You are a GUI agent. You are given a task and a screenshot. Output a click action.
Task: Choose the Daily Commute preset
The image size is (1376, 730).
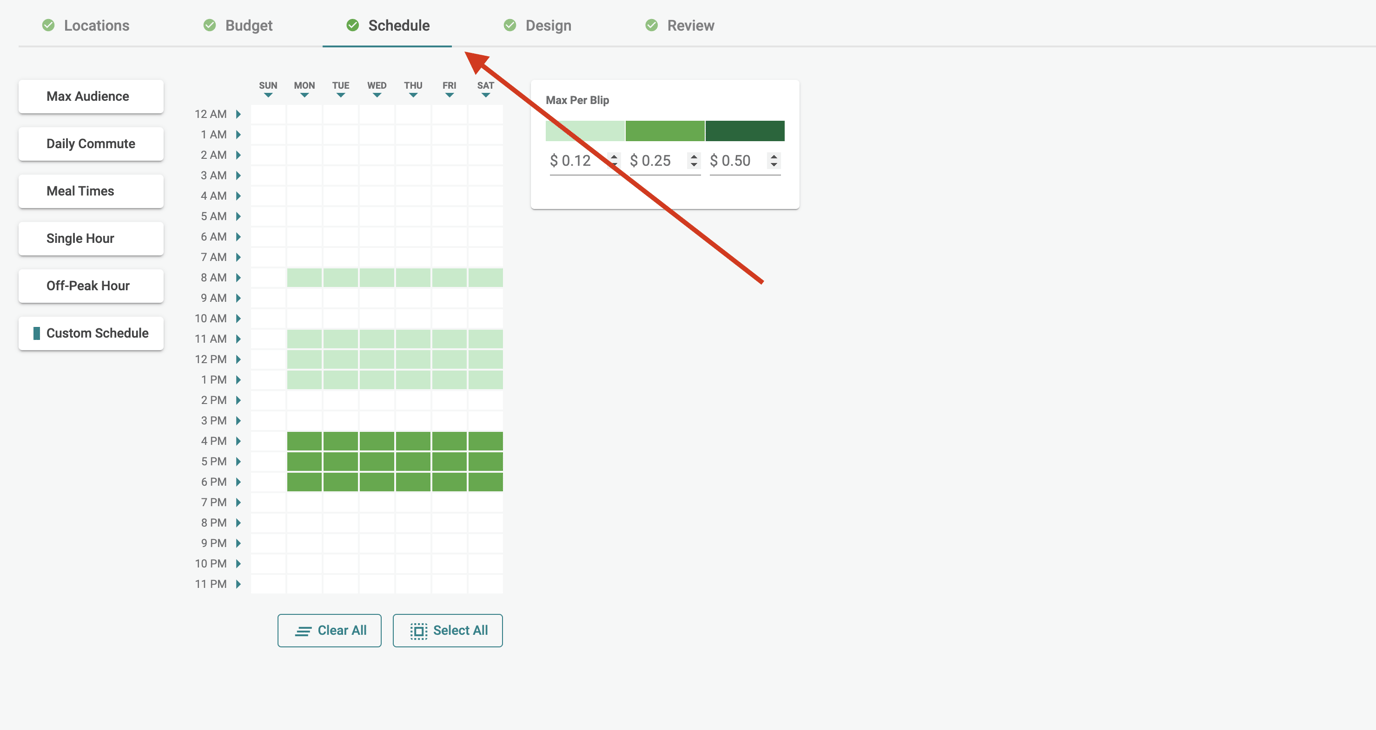coord(90,144)
